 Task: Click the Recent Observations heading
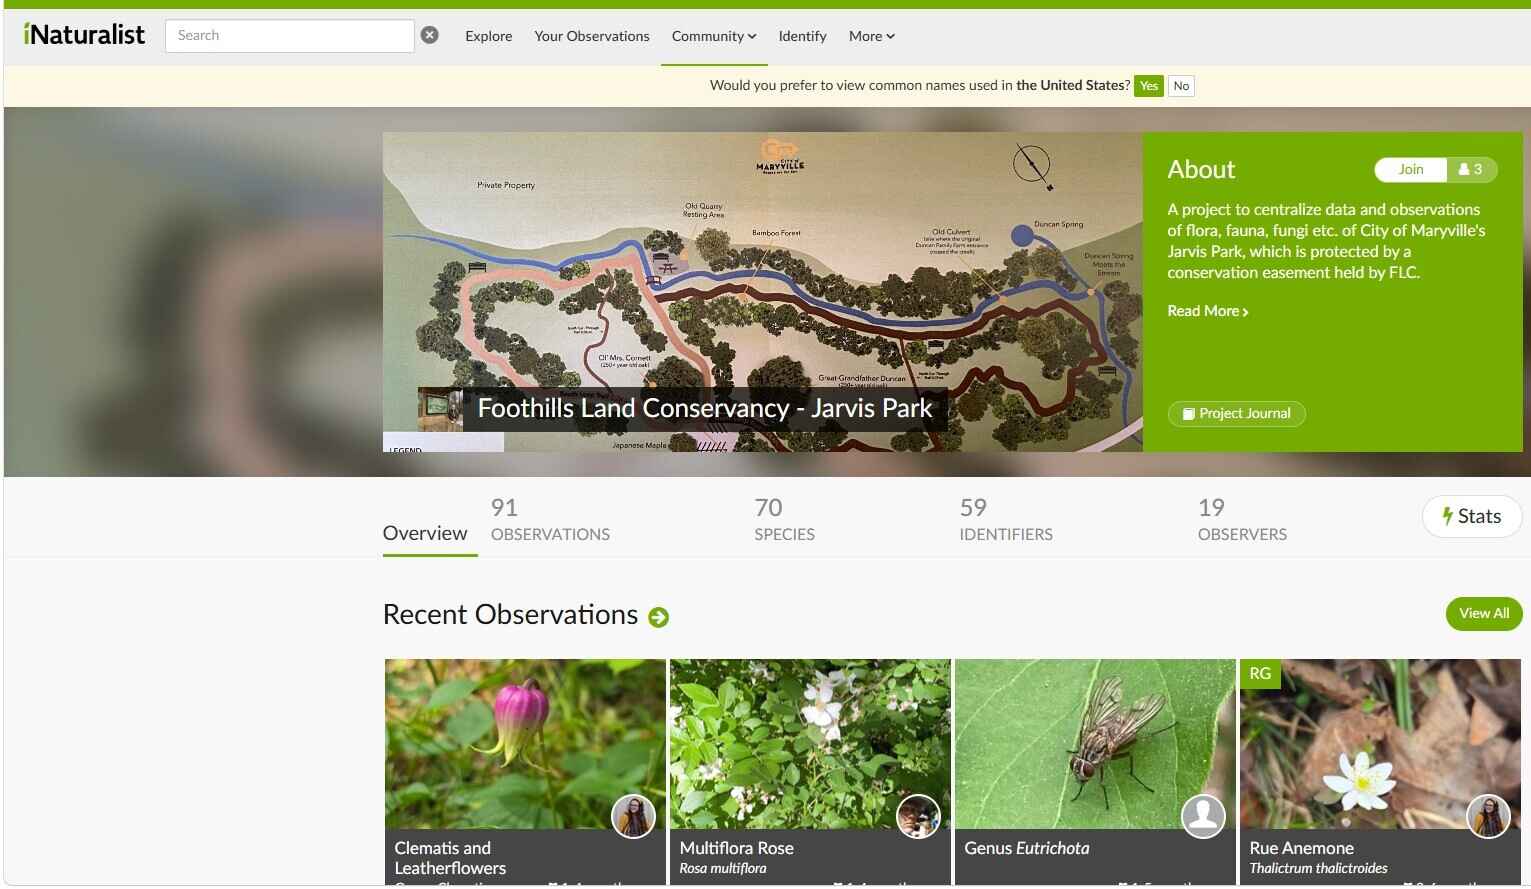click(510, 615)
